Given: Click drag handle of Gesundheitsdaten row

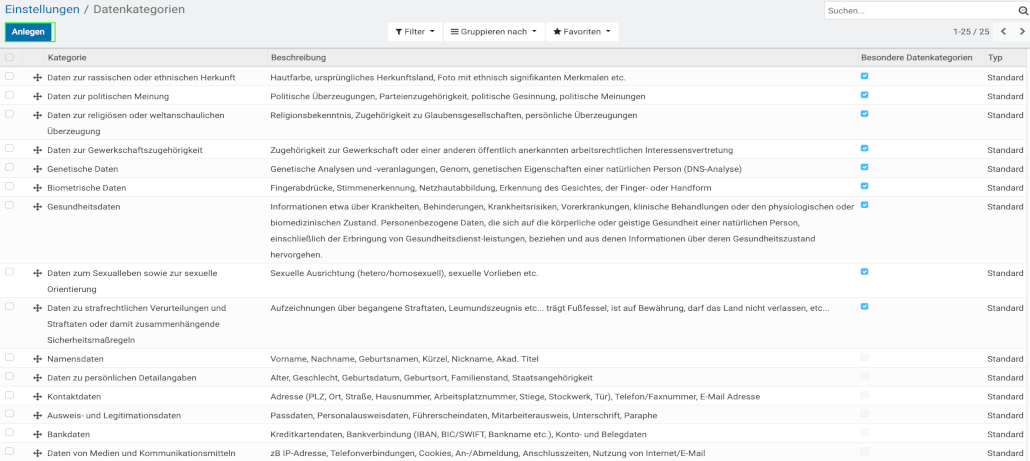Looking at the screenshot, I should point(37,207).
